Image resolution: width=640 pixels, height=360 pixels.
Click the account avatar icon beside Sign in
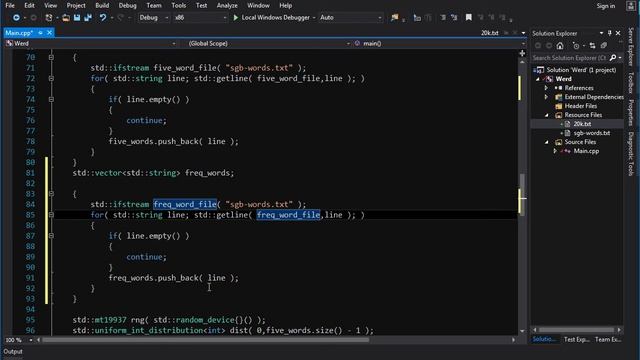631,6
